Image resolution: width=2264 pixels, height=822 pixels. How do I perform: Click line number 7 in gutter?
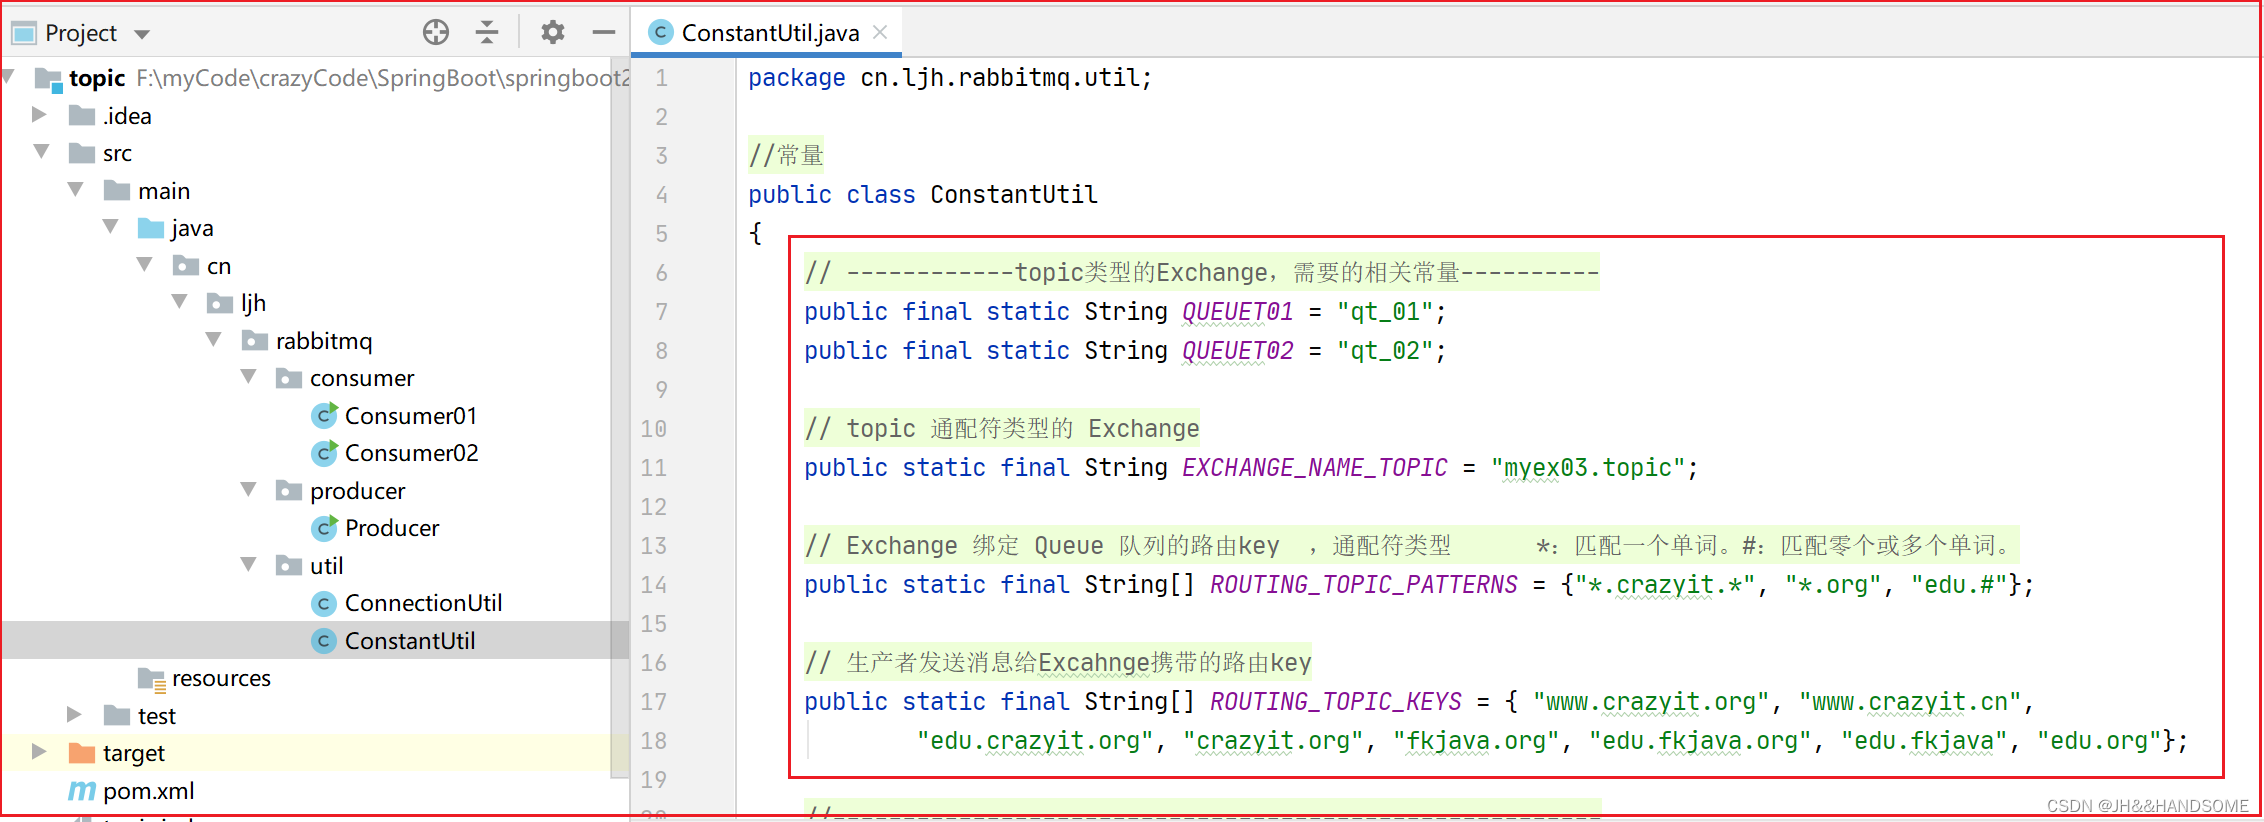[661, 312]
